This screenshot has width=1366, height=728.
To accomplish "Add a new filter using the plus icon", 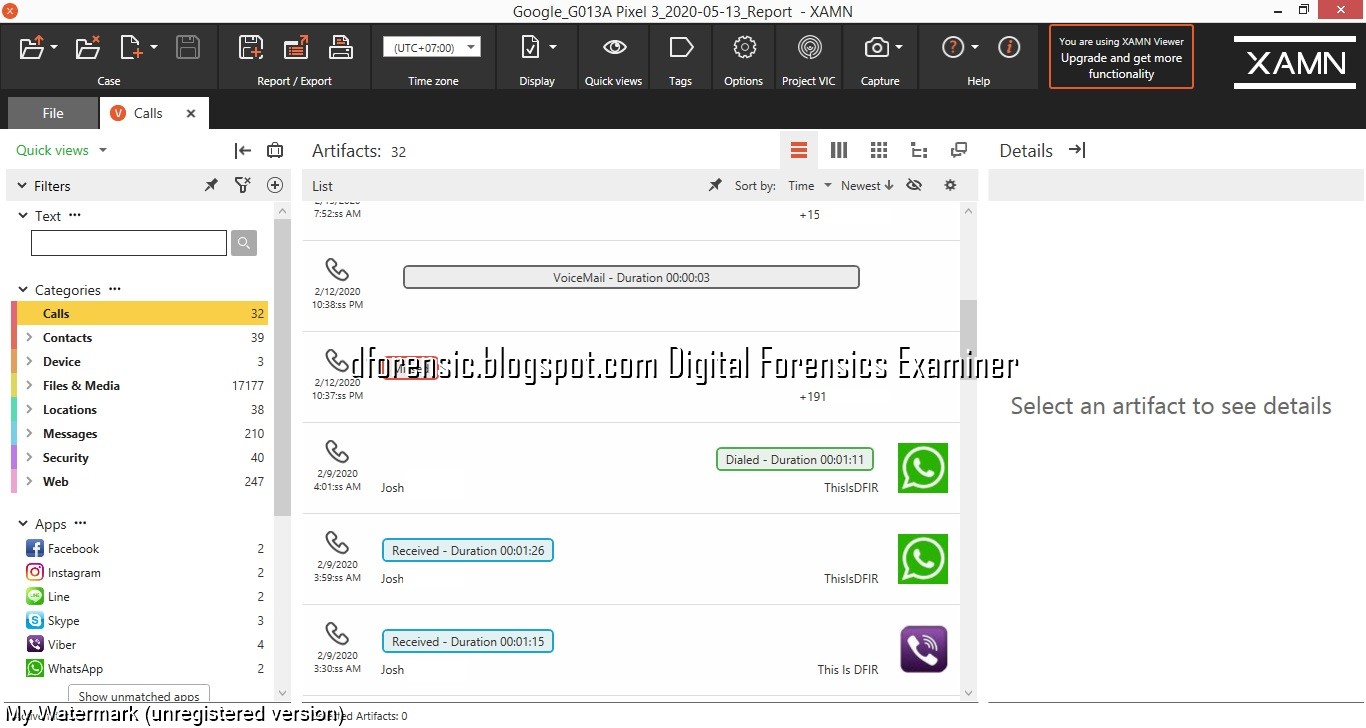I will coord(275,185).
